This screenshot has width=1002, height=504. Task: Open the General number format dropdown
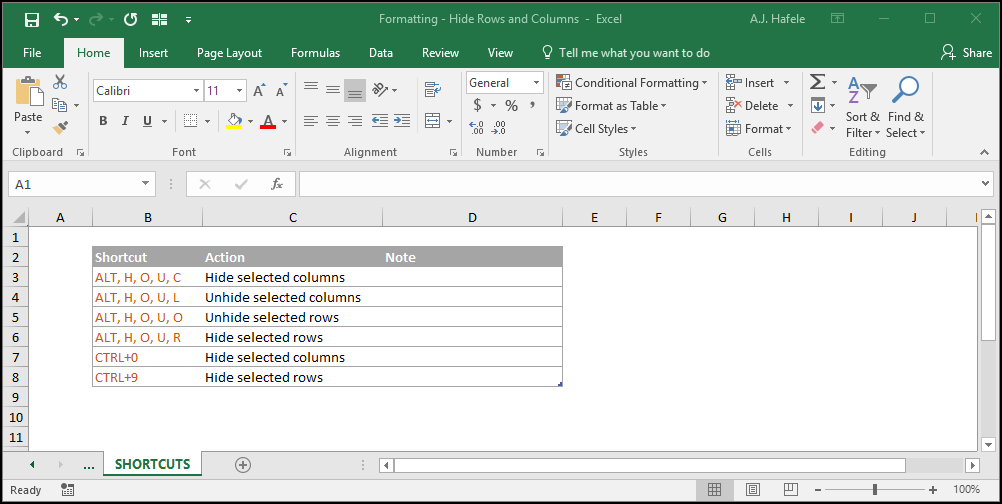(x=536, y=82)
